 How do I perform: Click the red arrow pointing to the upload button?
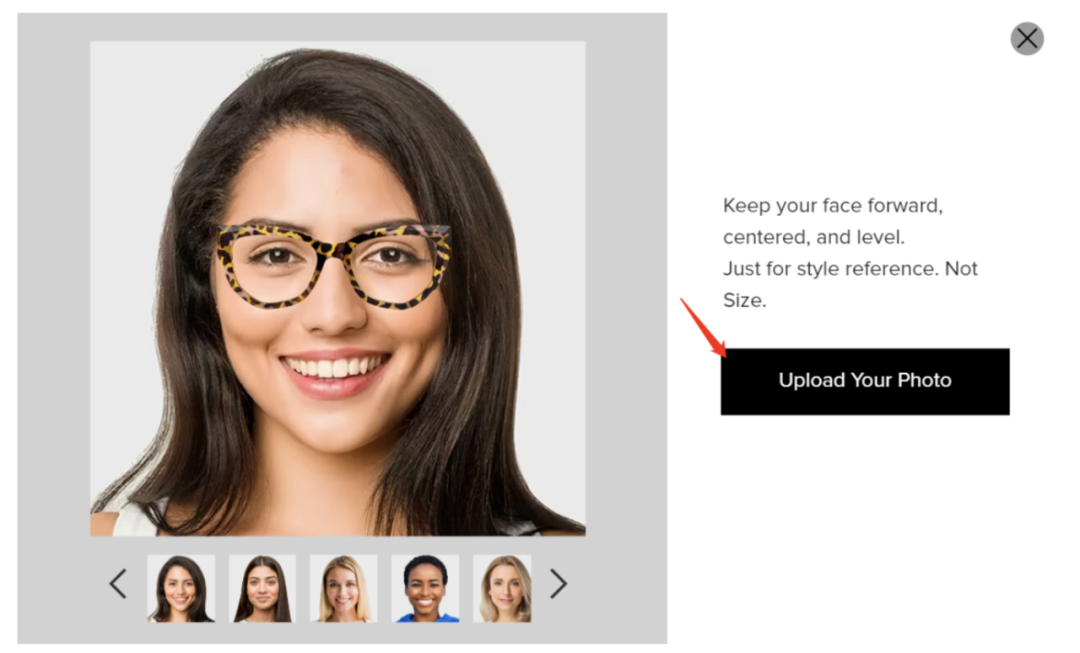(x=703, y=328)
